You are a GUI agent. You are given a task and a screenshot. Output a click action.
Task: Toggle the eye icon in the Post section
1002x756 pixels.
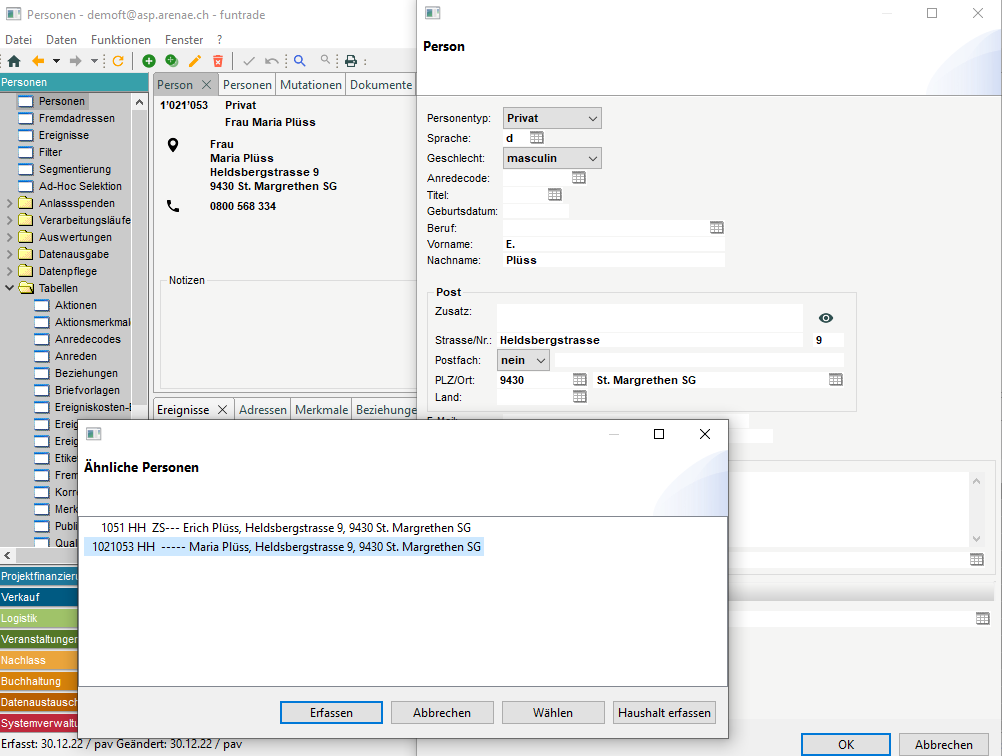pyautogui.click(x=825, y=318)
